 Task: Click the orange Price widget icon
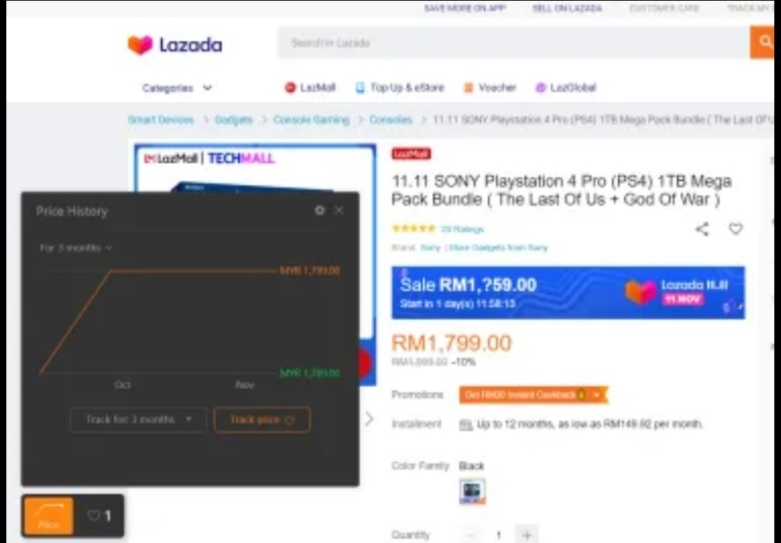[x=48, y=516]
